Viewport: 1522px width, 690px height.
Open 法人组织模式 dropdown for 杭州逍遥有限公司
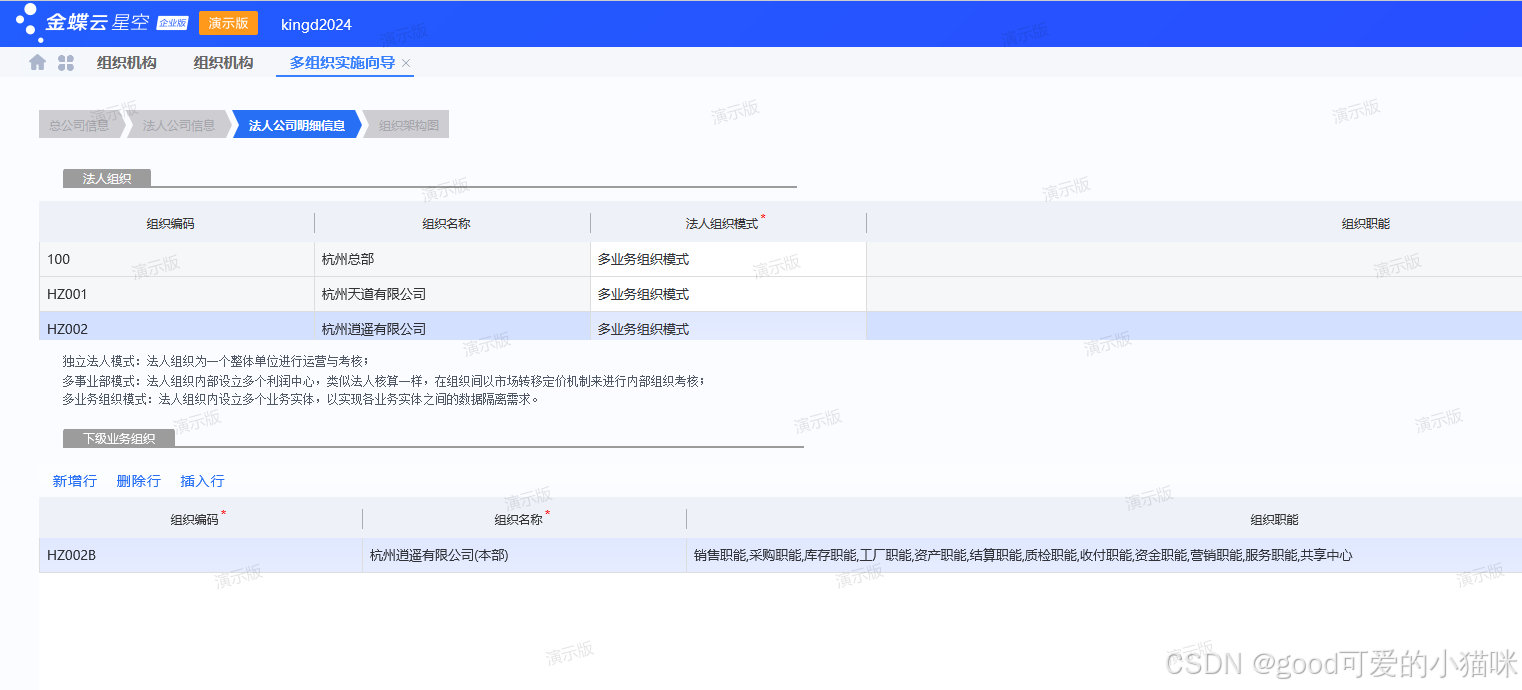tap(728, 327)
